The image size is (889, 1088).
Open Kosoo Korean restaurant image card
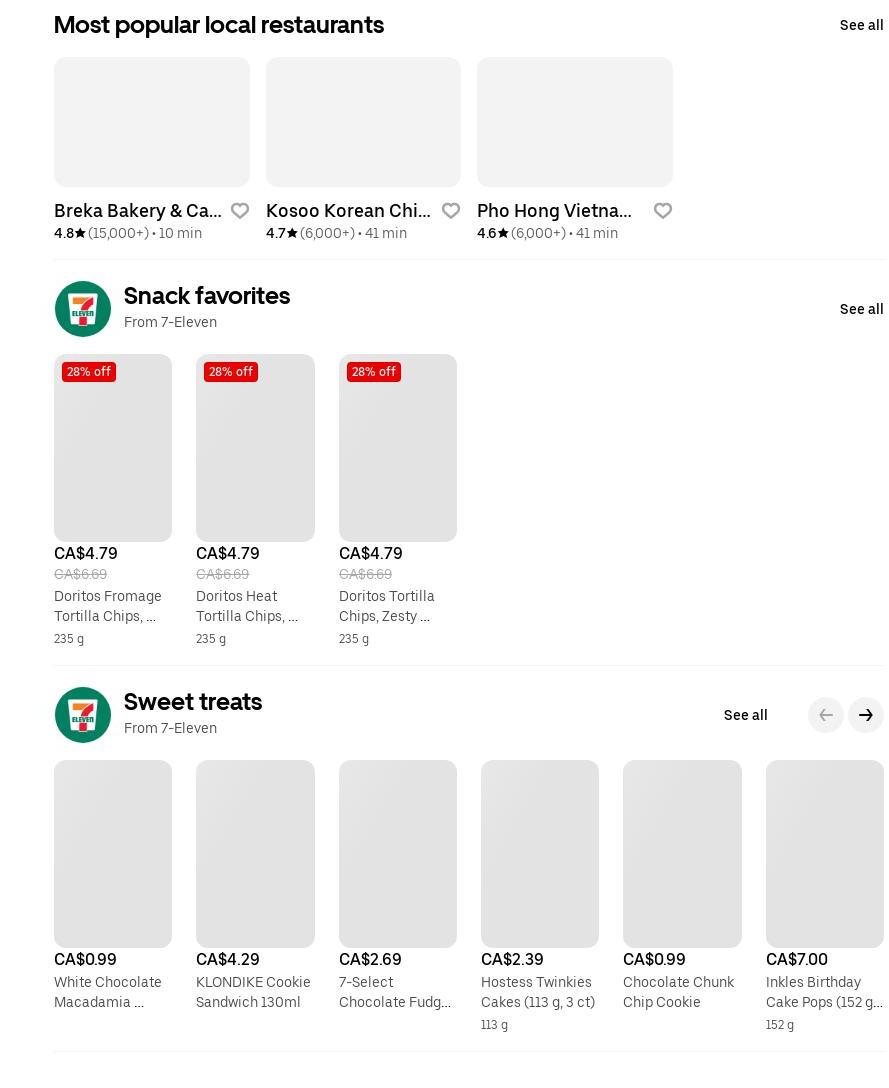(363, 122)
